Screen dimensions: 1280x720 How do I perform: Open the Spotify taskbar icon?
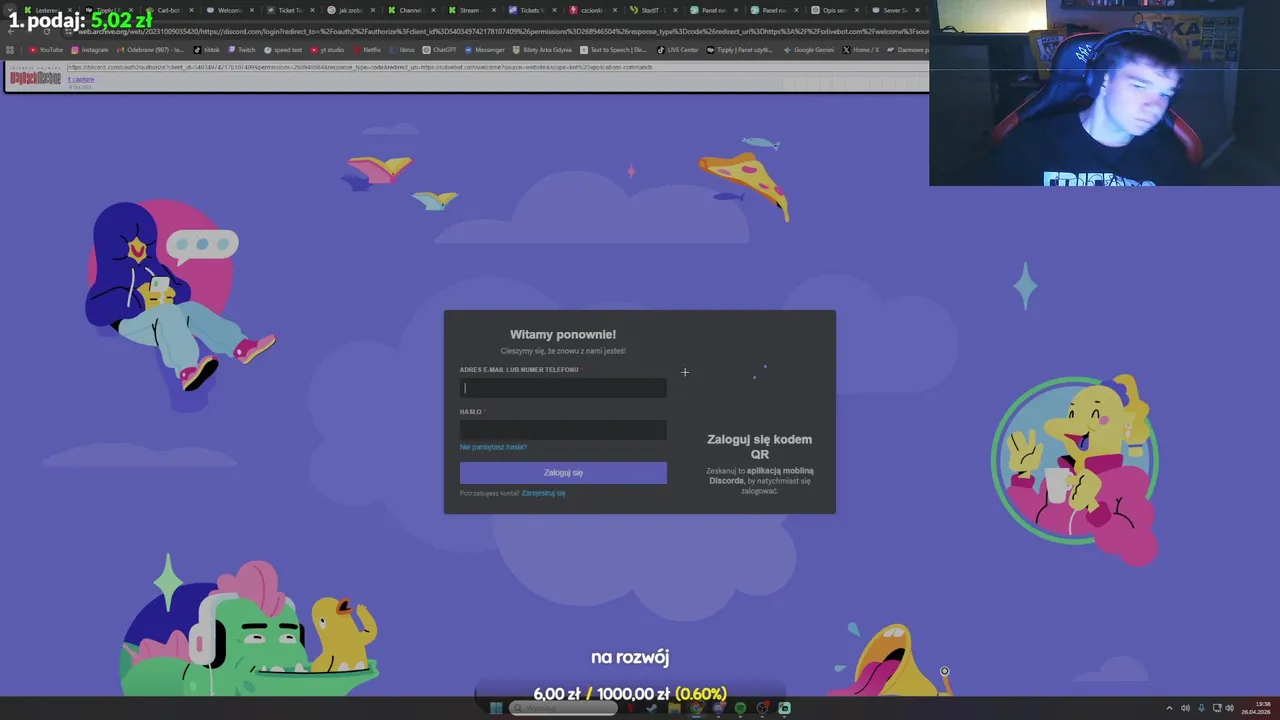point(740,708)
